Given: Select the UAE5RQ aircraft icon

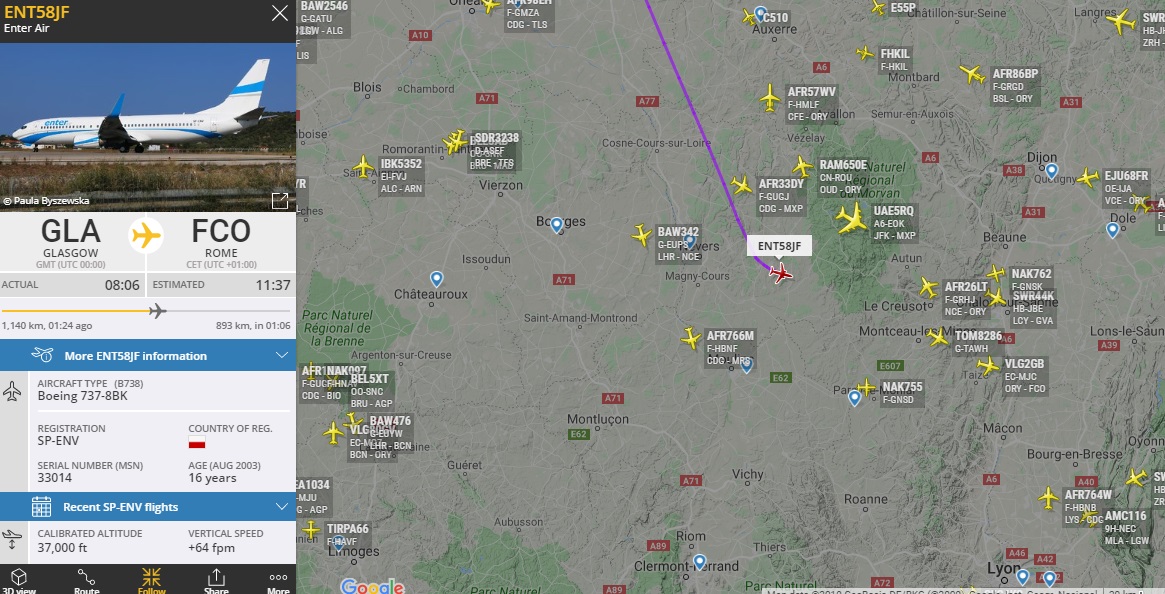Looking at the screenshot, I should [x=851, y=218].
